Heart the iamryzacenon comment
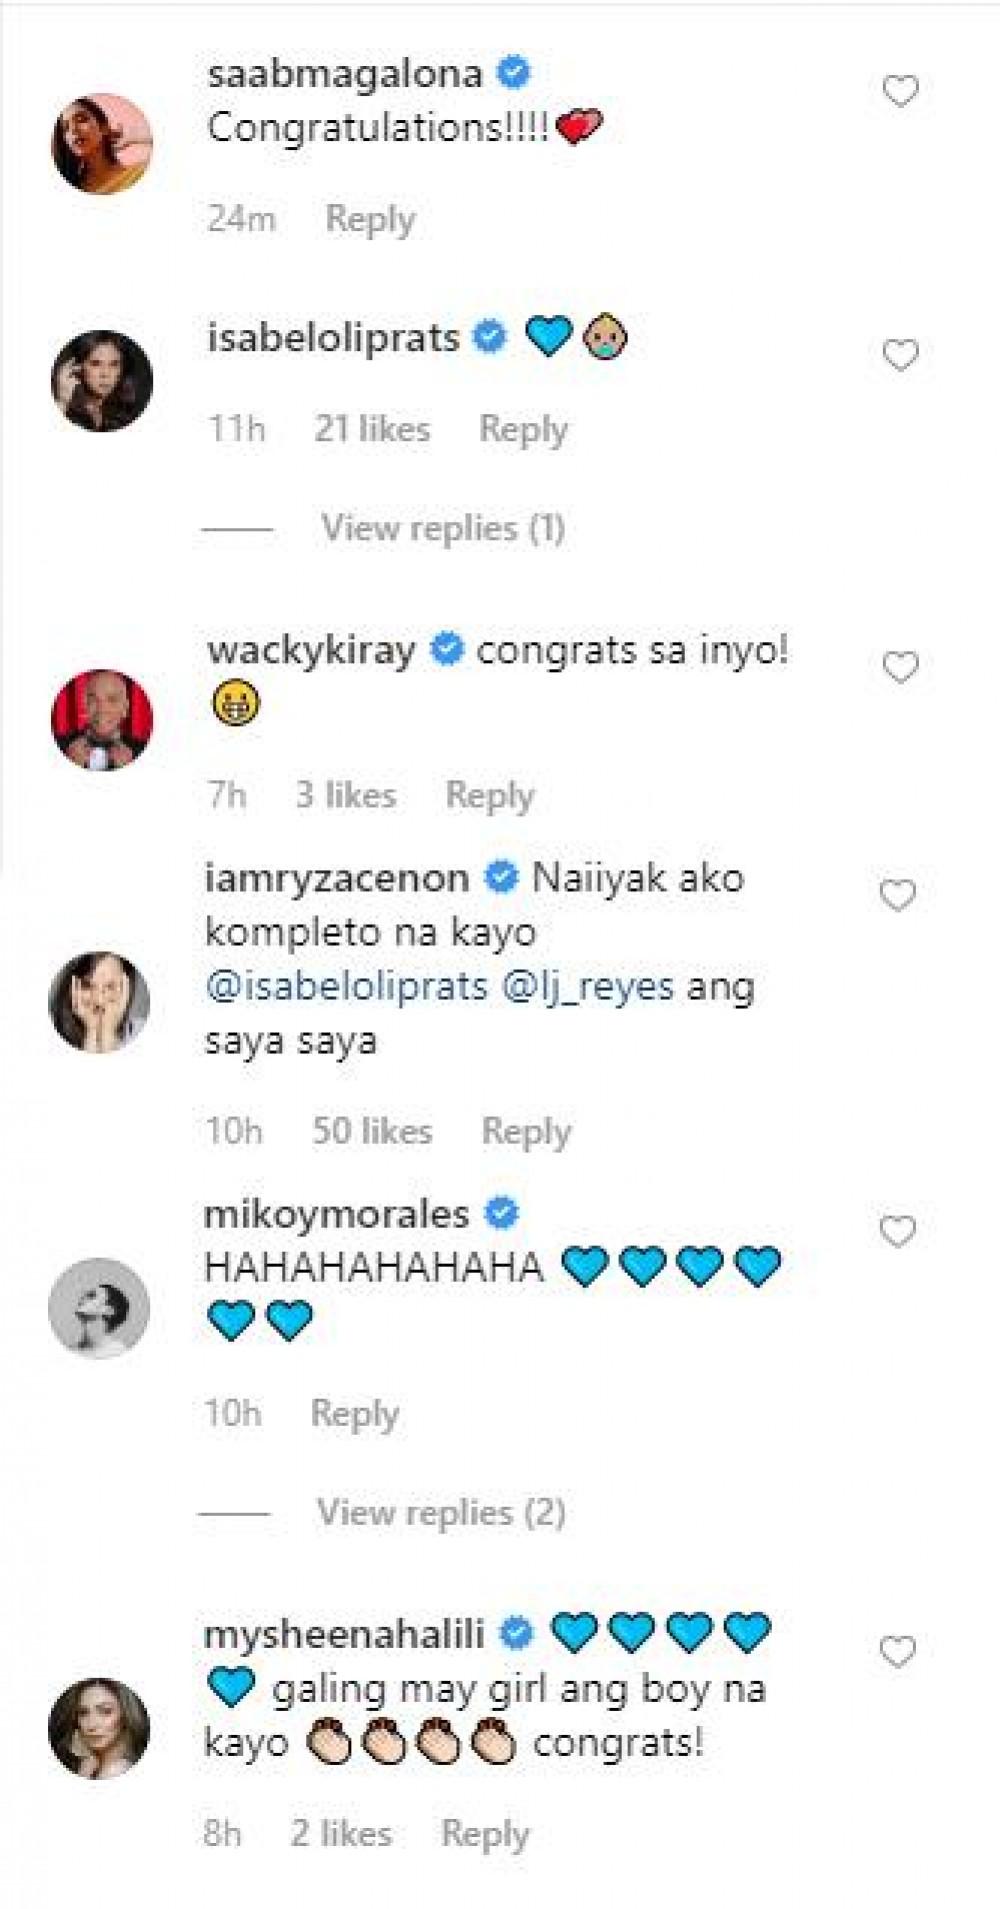Image resolution: width=1000 pixels, height=1909 pixels. (898, 895)
